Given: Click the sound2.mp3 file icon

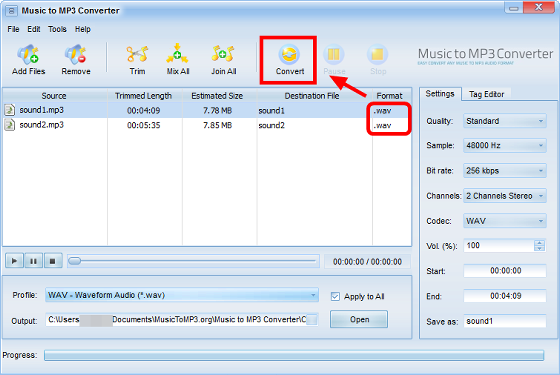Looking at the screenshot, I should (10, 125).
